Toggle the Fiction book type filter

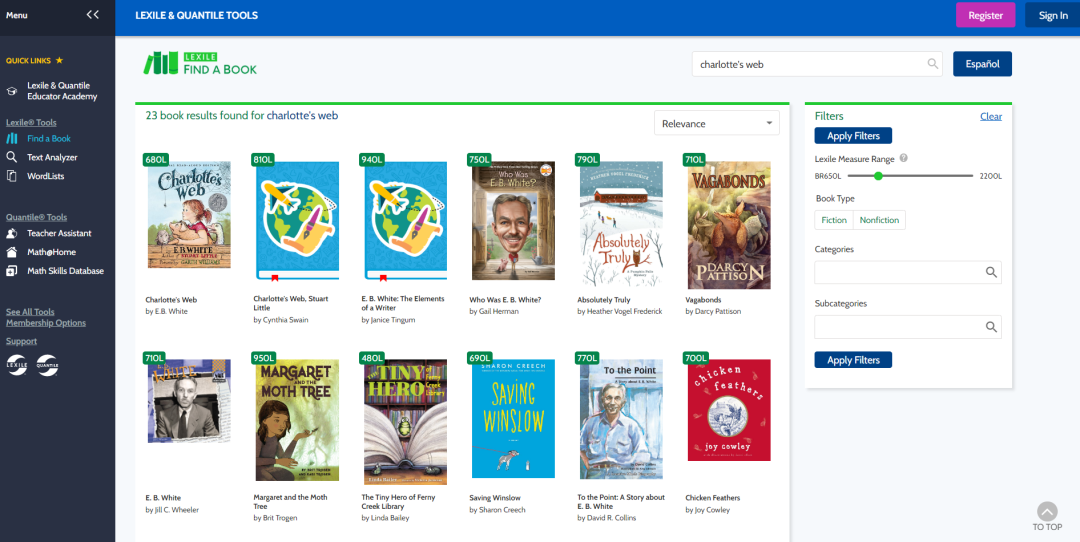[834, 220]
